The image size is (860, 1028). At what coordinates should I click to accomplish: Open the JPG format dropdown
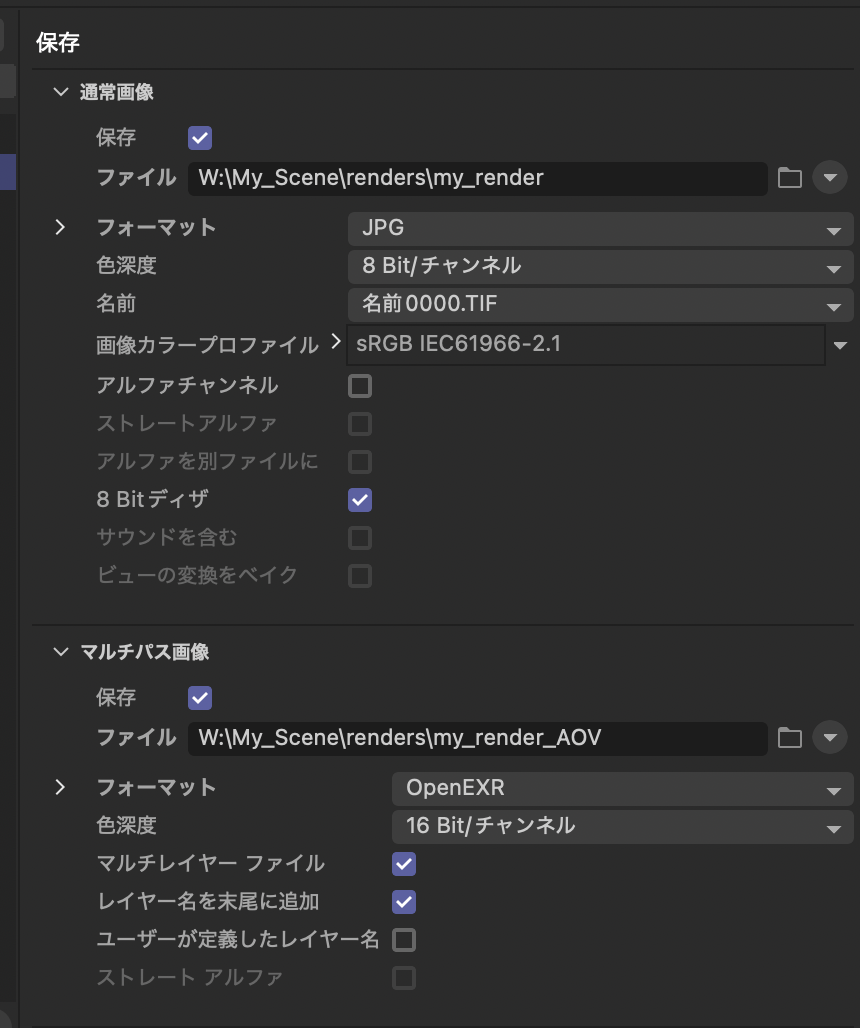click(600, 228)
